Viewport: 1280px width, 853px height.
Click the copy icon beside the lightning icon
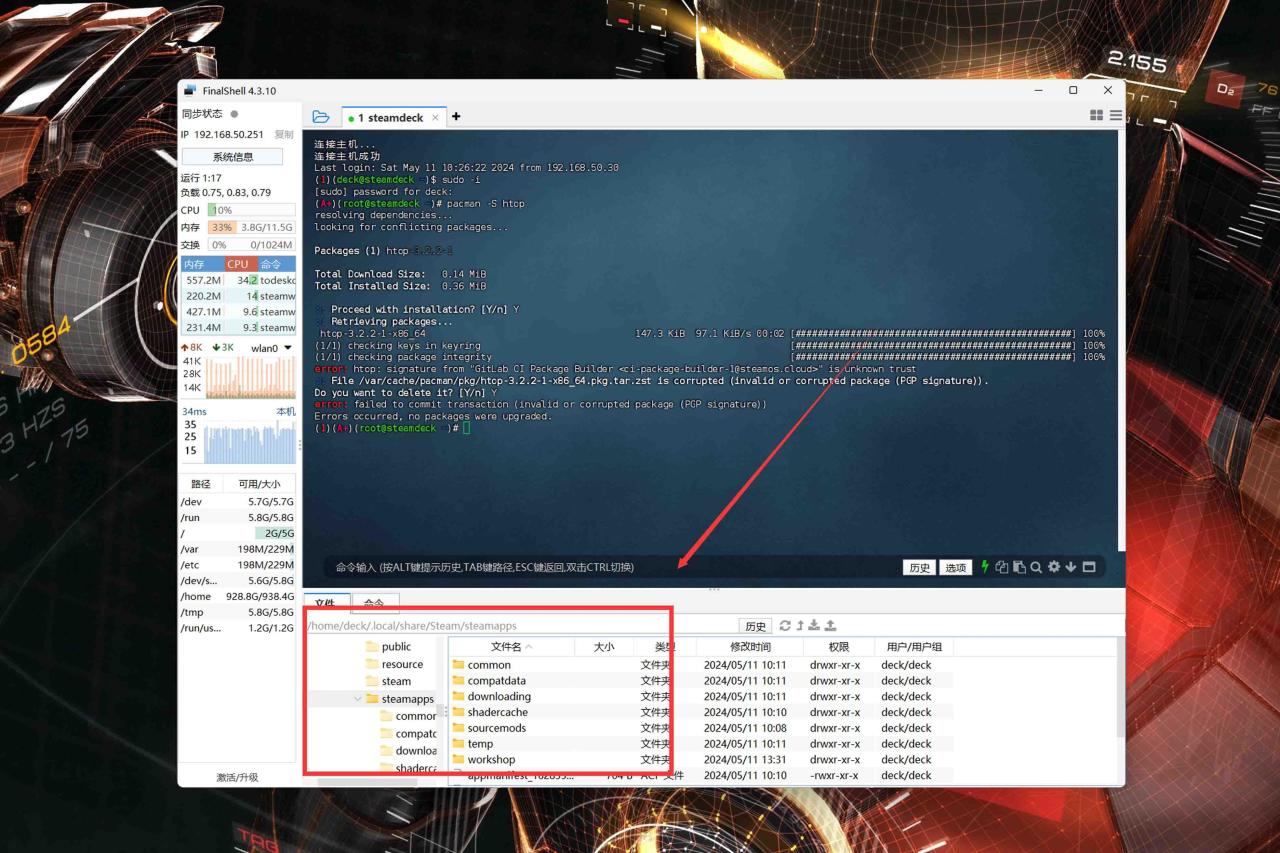tap(1002, 567)
